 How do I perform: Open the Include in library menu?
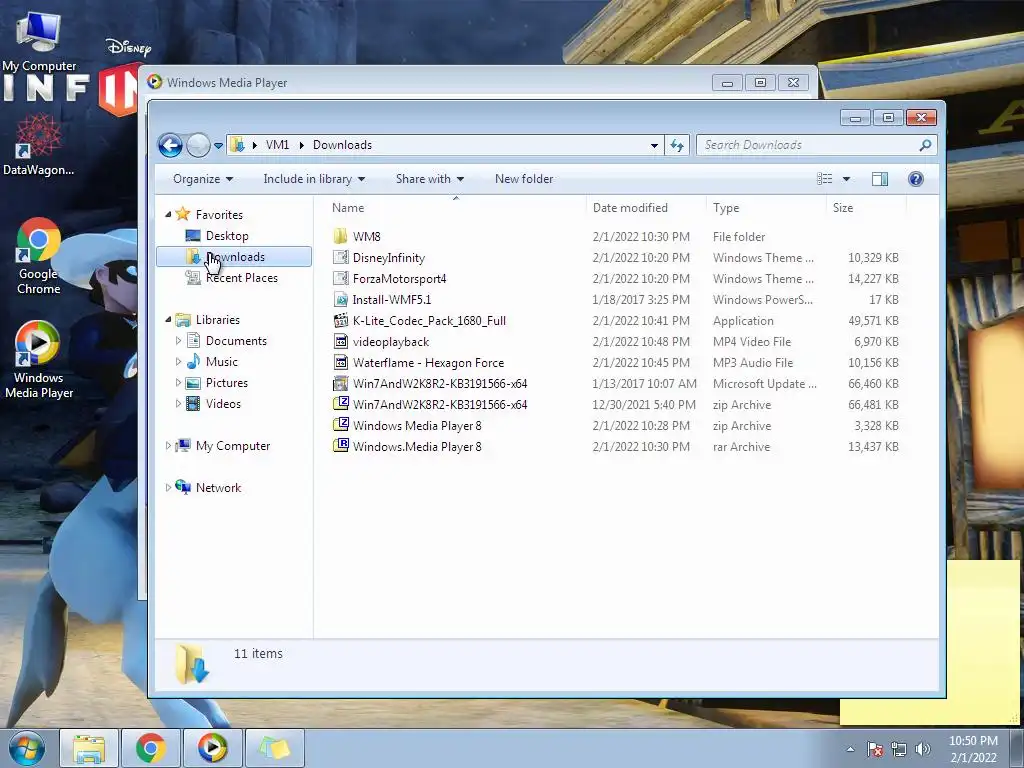(314, 179)
